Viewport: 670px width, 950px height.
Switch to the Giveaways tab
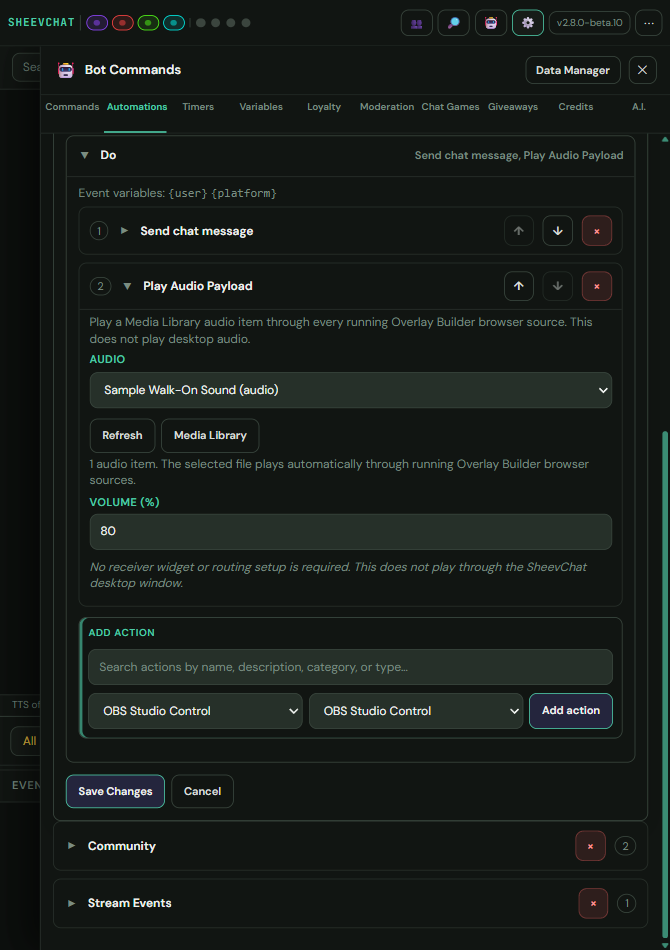513,107
